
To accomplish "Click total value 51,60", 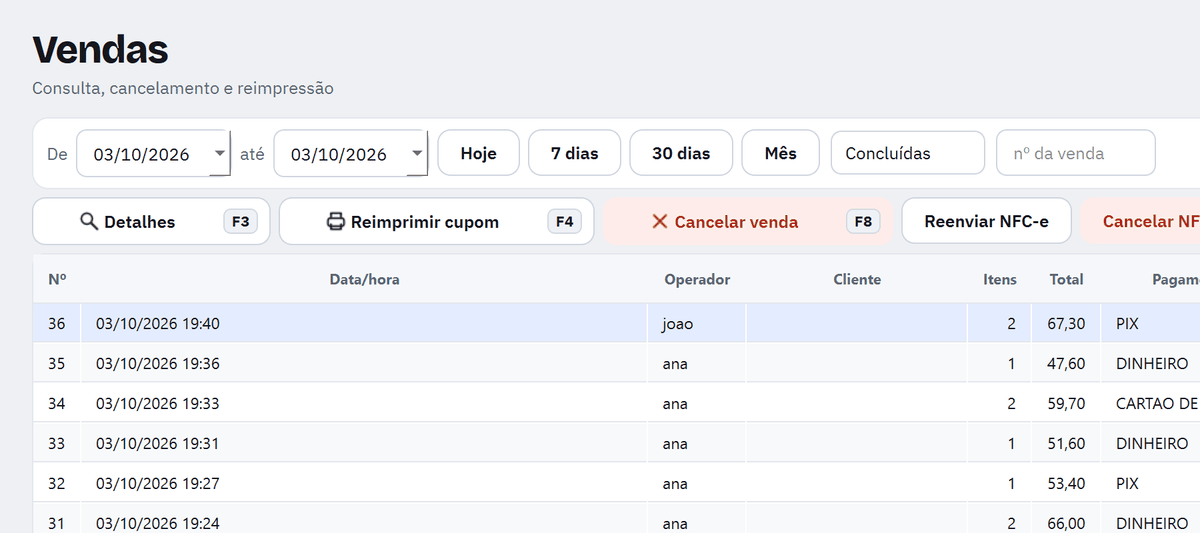I will pos(1066,443).
